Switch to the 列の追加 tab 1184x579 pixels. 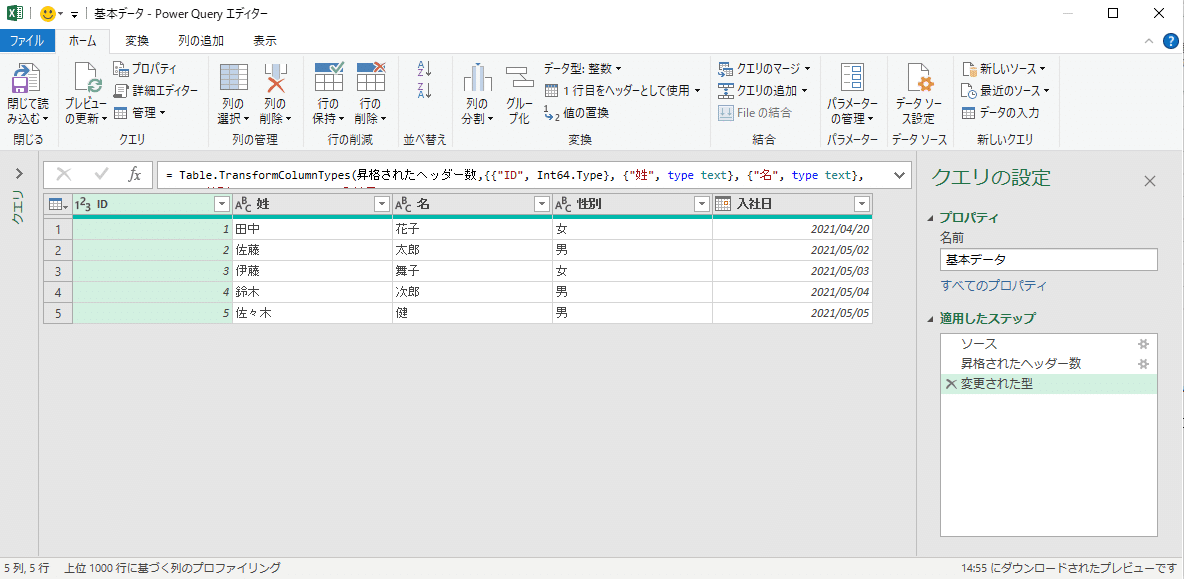click(x=201, y=41)
